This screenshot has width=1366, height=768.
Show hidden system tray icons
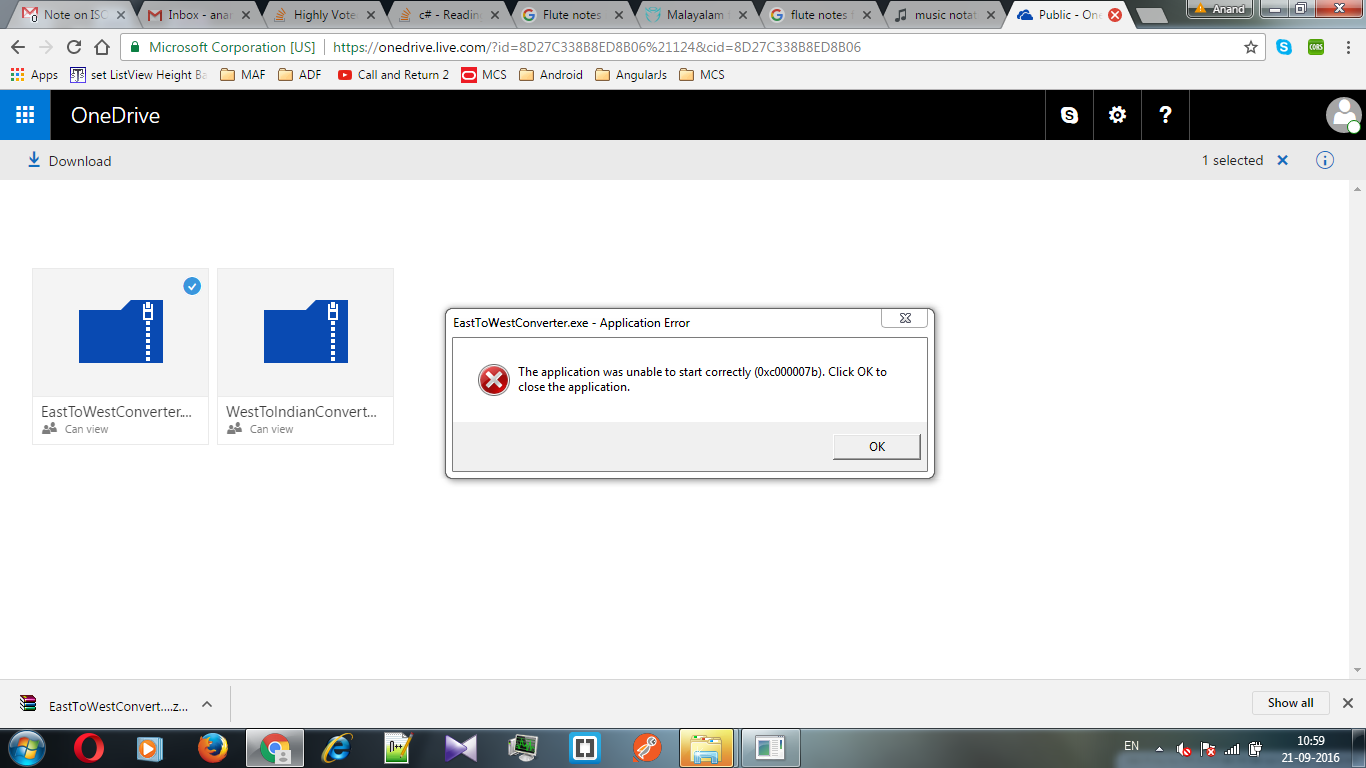coord(1159,748)
